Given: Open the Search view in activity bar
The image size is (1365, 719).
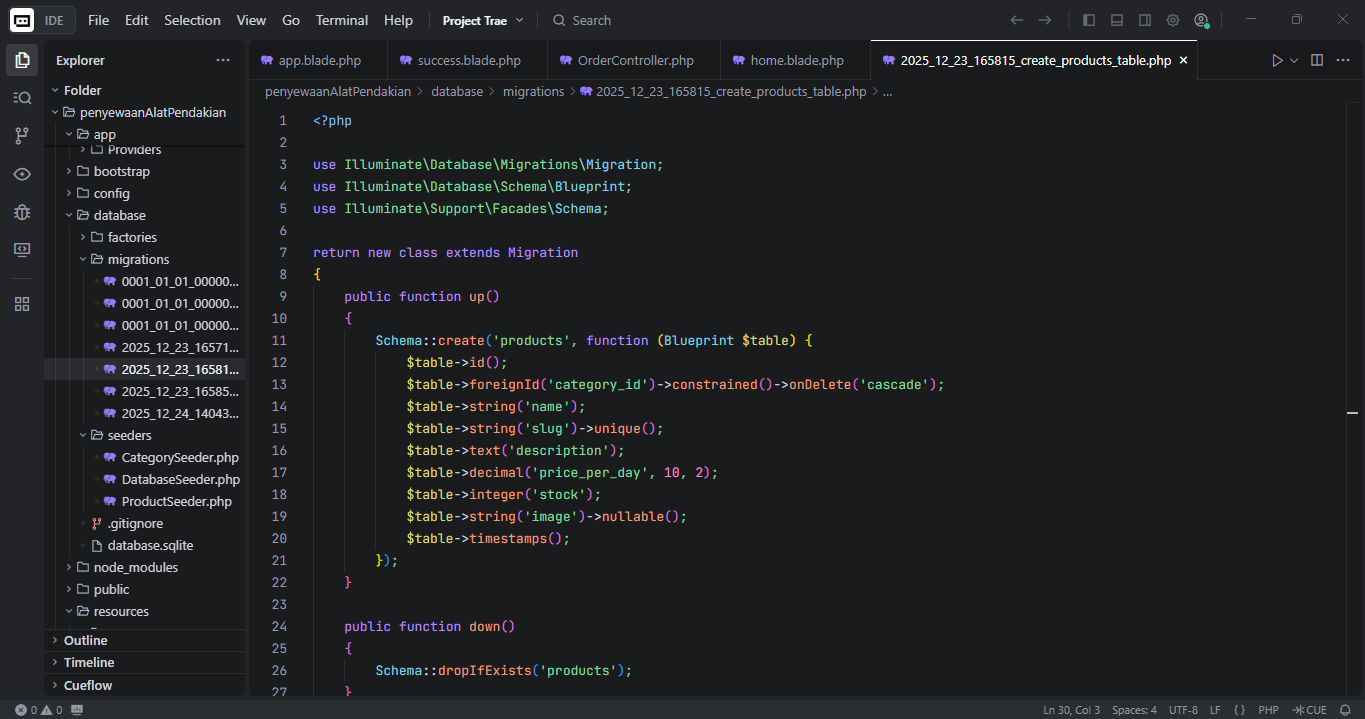Looking at the screenshot, I should click(22, 97).
